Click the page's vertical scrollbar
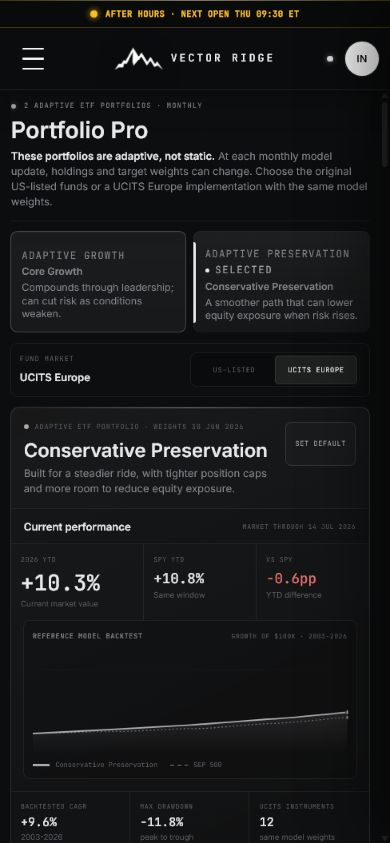This screenshot has height=843, width=390. 384,134
